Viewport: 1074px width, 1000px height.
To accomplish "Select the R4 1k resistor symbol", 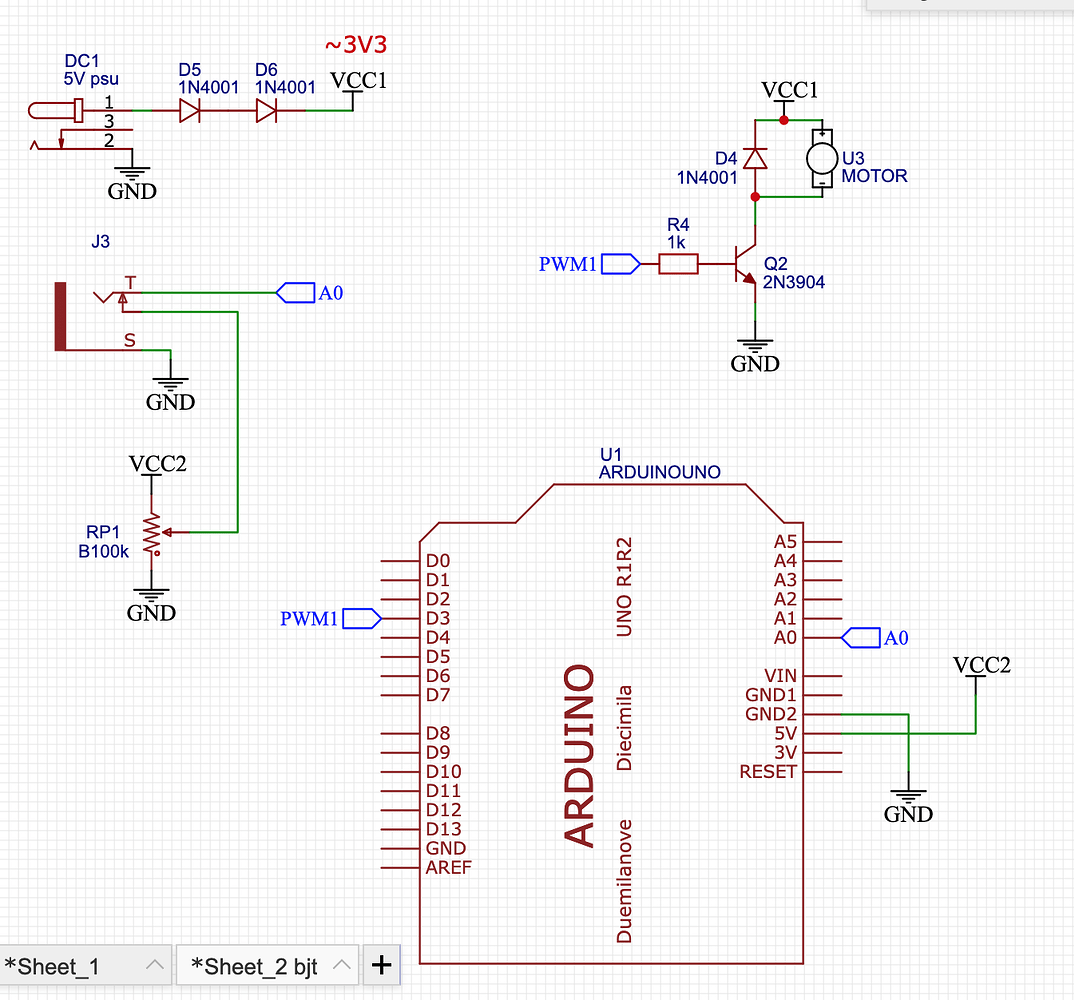I will click(x=679, y=264).
